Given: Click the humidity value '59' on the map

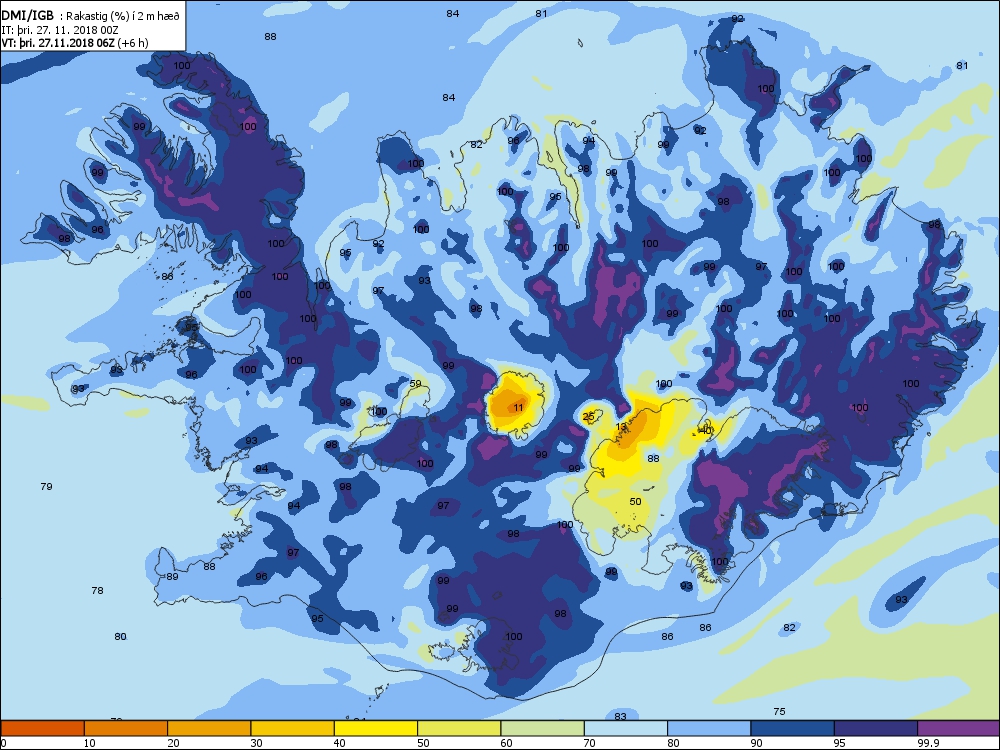Looking at the screenshot, I should click(x=415, y=383).
